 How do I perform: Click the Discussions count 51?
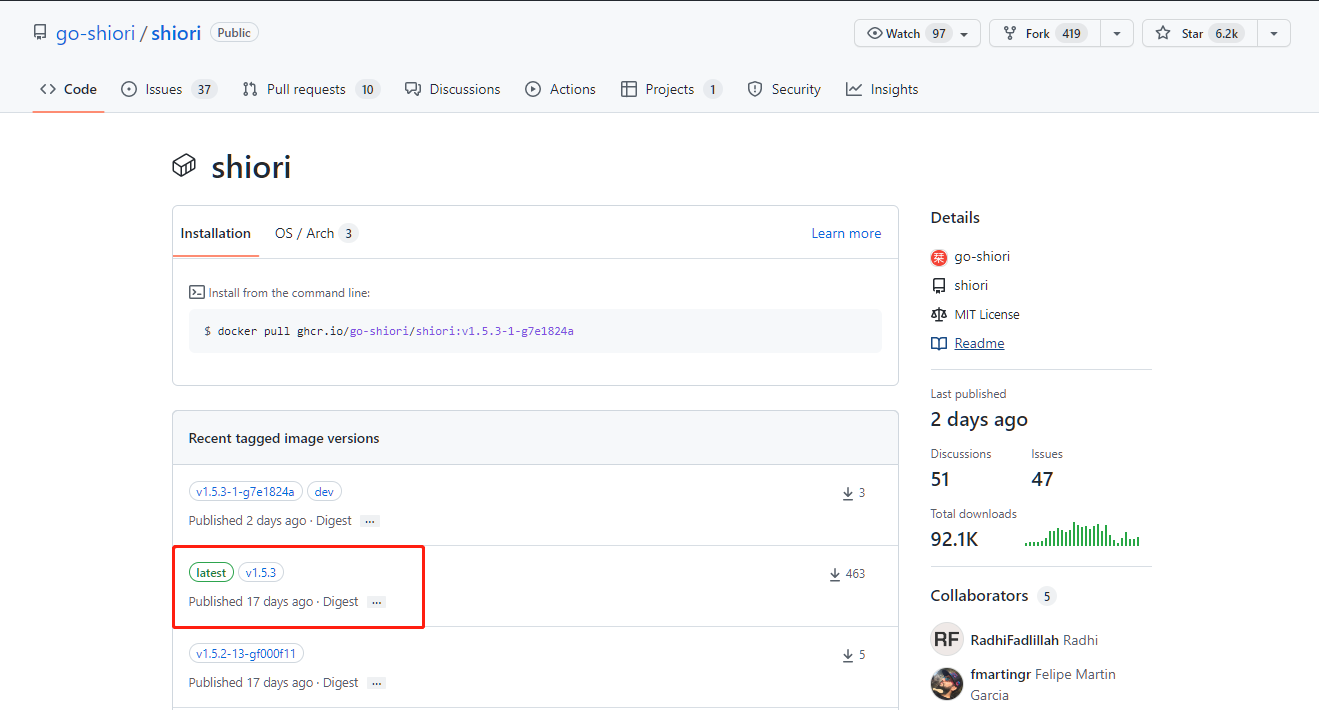point(940,479)
